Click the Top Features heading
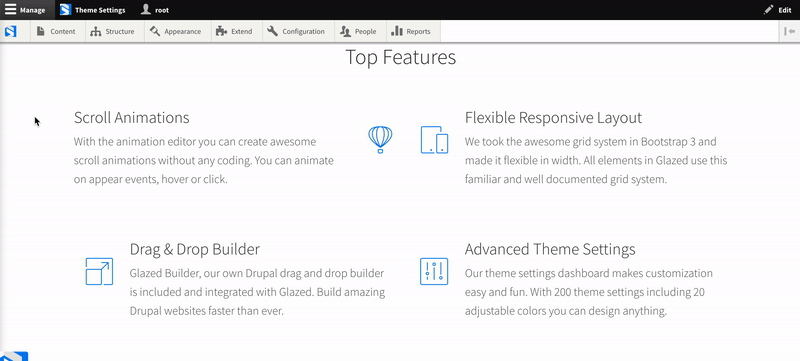 (401, 57)
